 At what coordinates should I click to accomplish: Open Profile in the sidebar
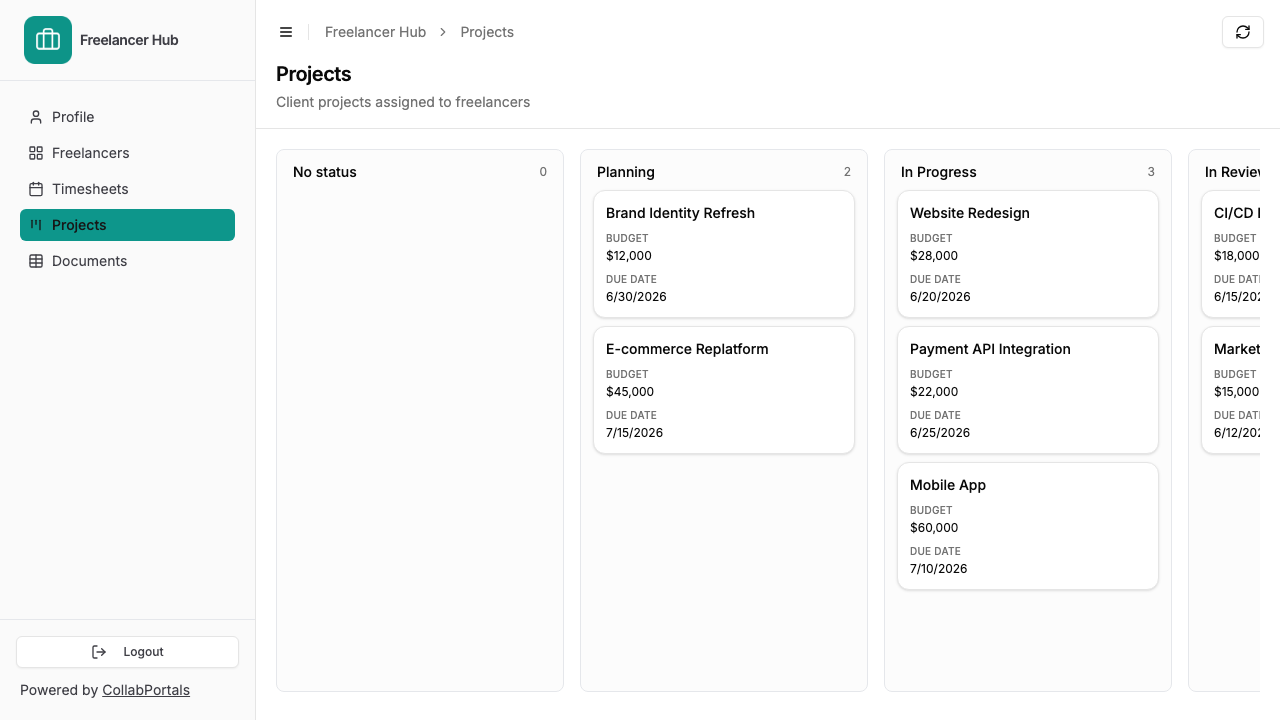pos(127,117)
